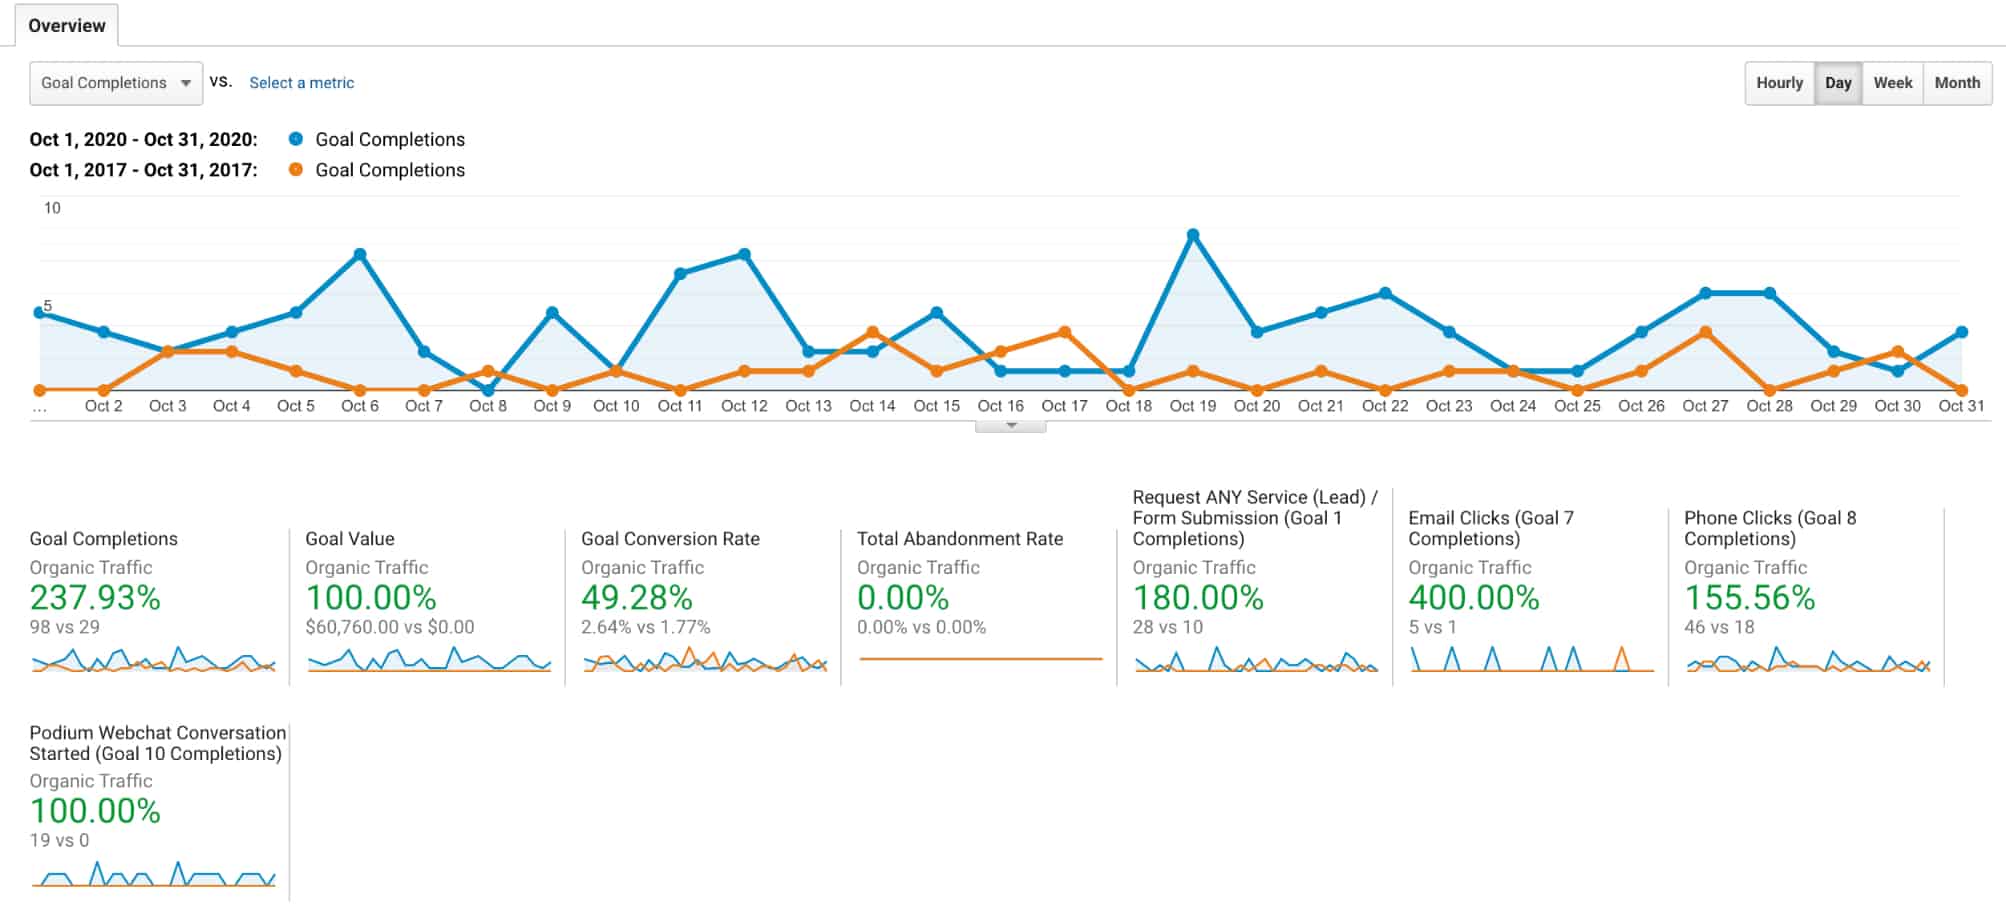Click the orange 2017 legend dot
Screen dimensions: 2006x914
pos(296,169)
